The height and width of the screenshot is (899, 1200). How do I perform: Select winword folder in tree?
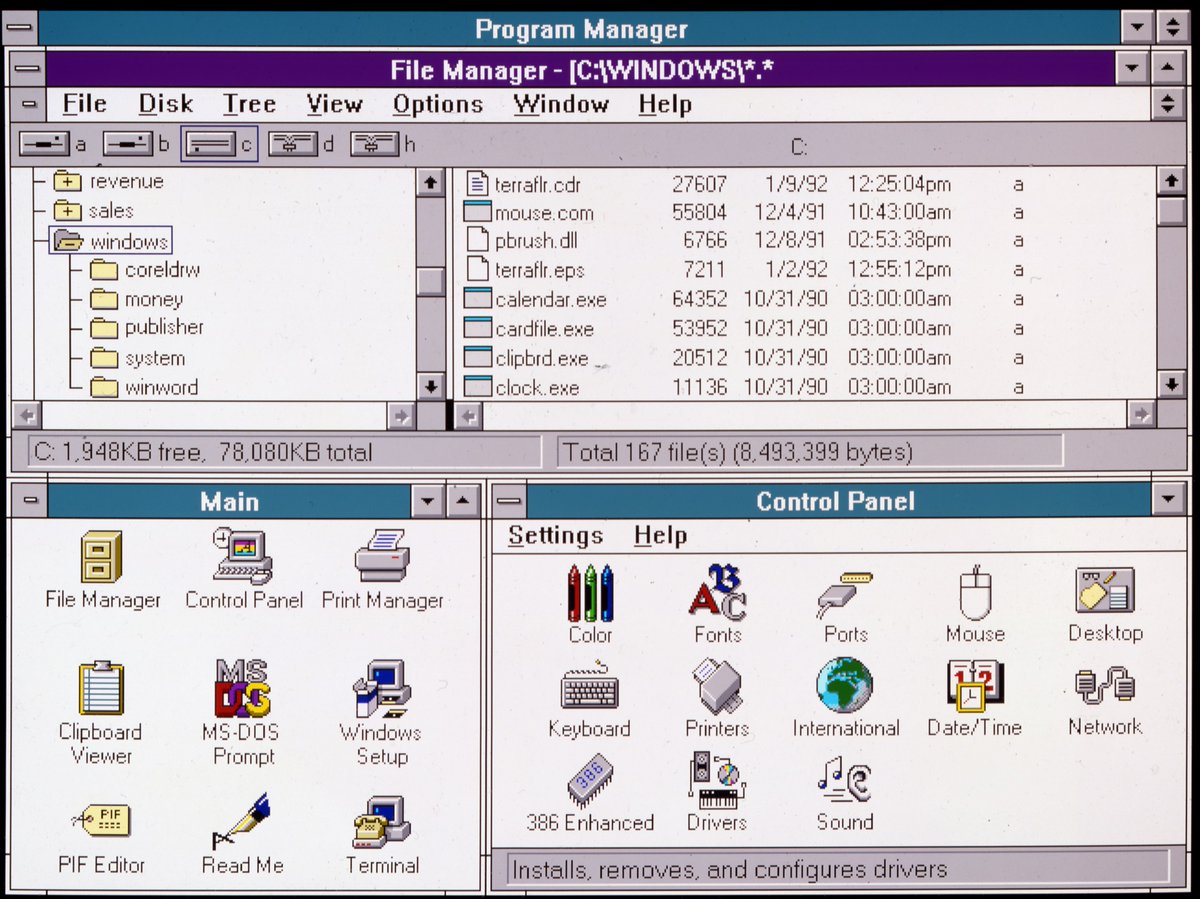143,387
